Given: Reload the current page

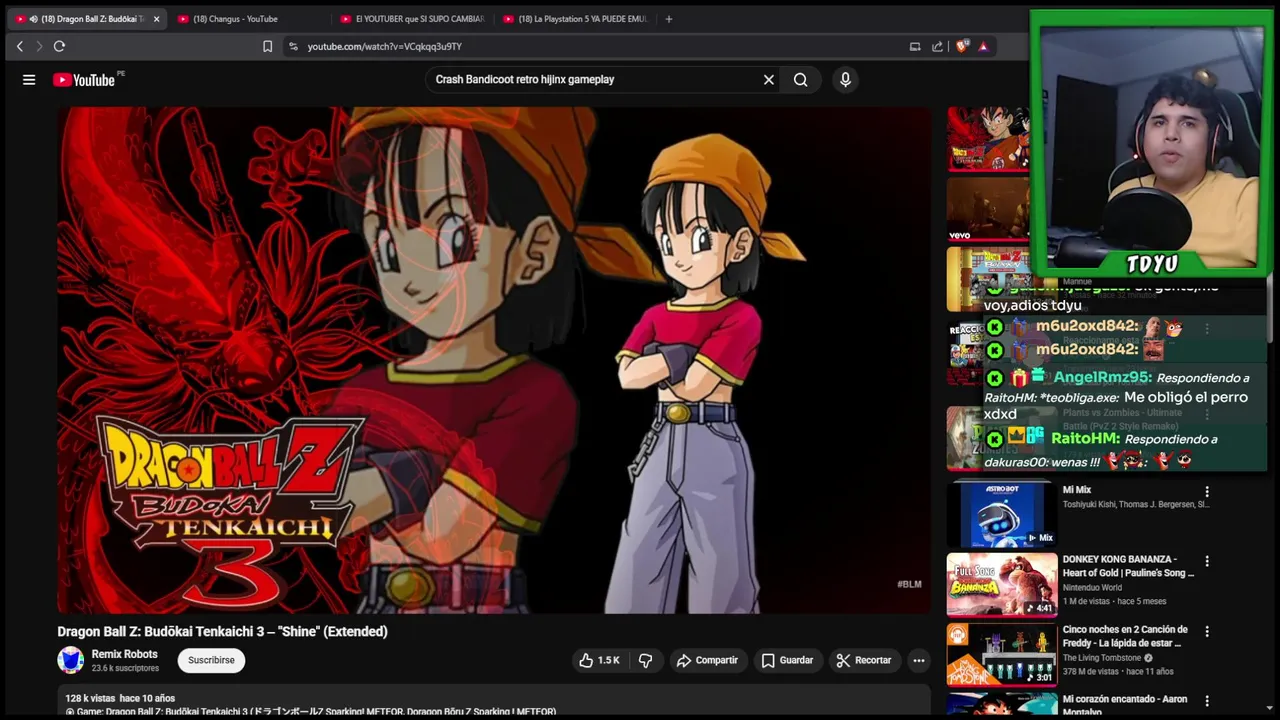Looking at the screenshot, I should coord(59,46).
